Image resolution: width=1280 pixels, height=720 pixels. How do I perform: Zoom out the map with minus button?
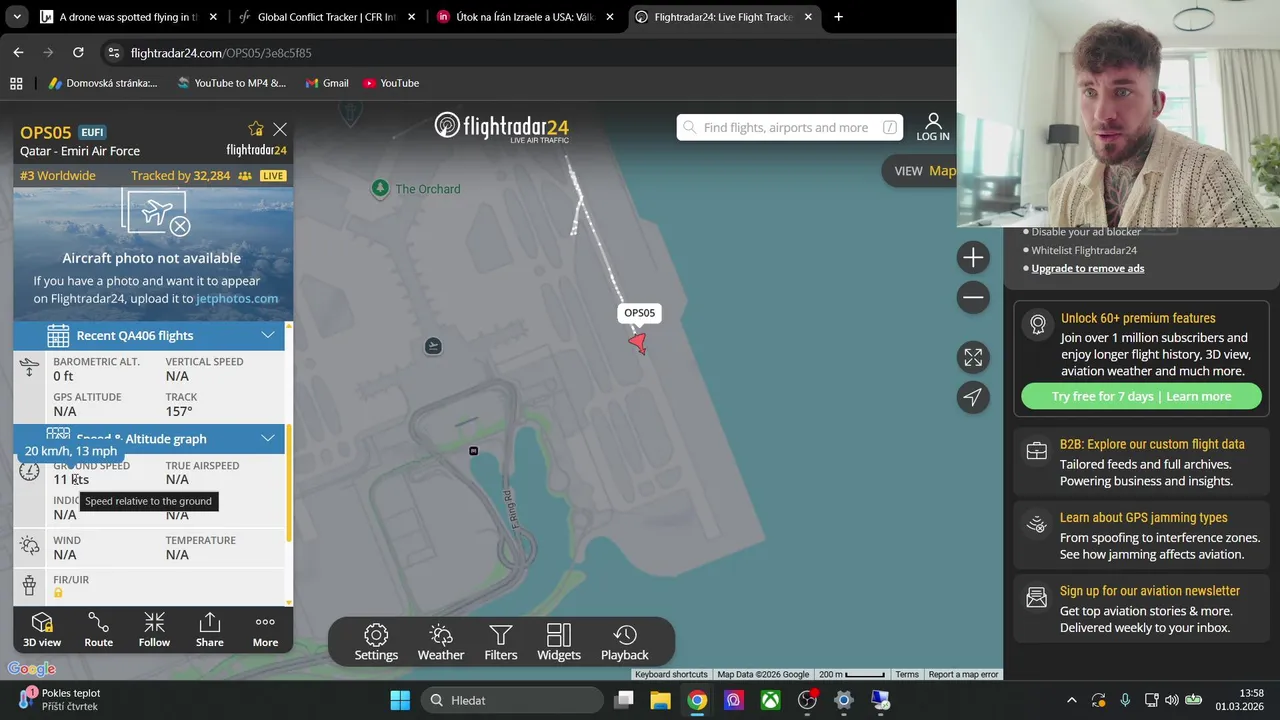[973, 298]
